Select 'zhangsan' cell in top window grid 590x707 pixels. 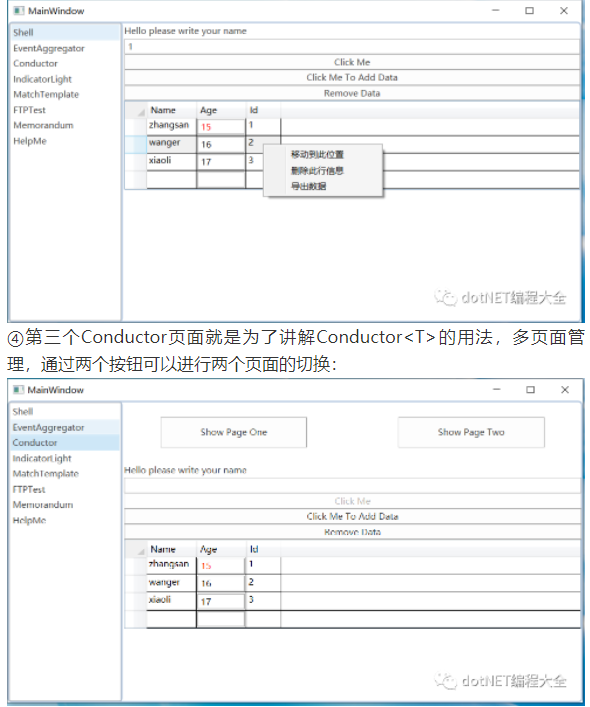click(x=171, y=126)
